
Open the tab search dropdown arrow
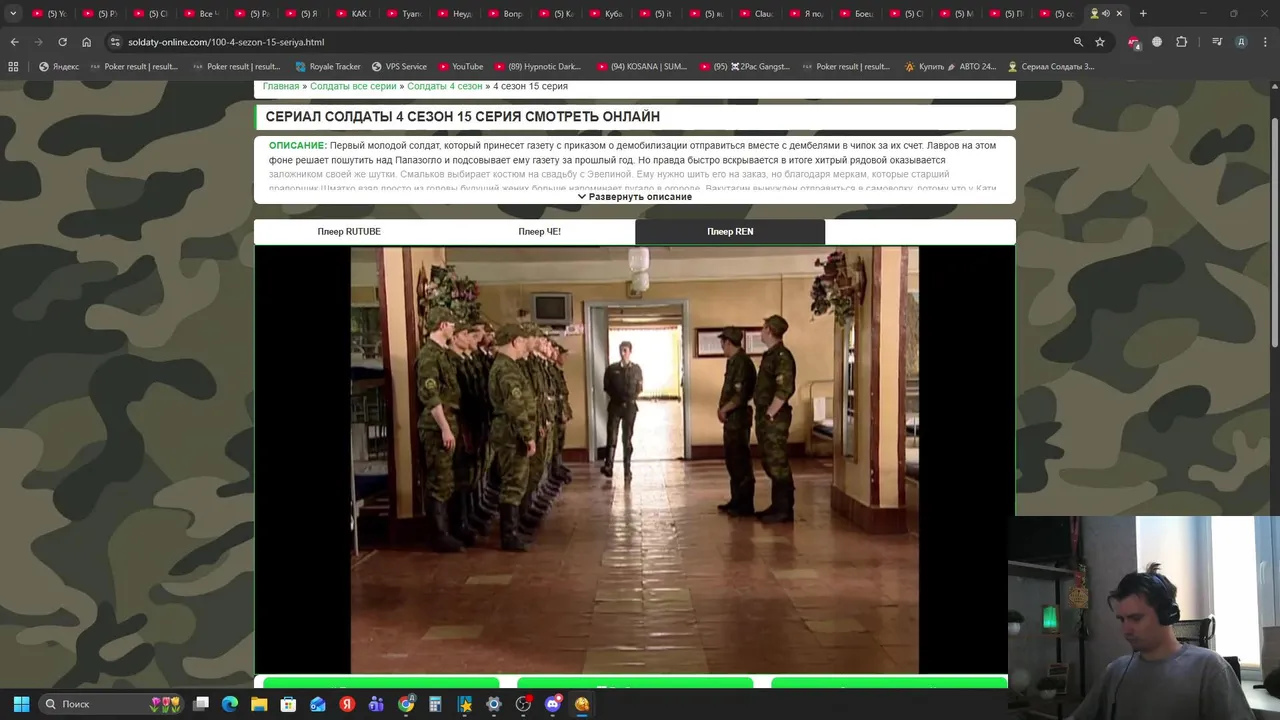point(13,14)
